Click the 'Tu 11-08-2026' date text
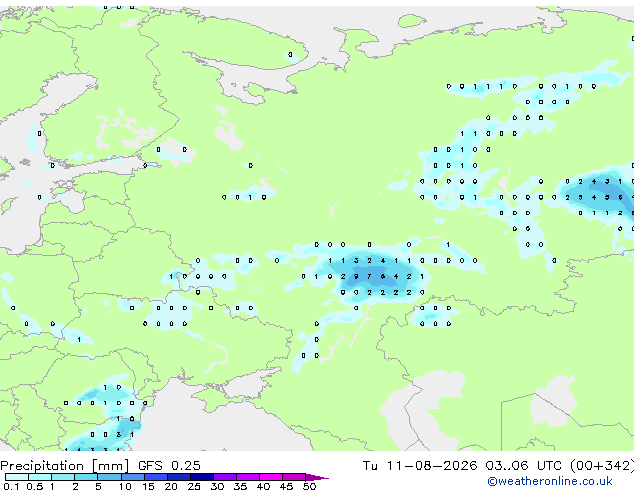Image resolution: width=634 pixels, height=490 pixels. pos(420,466)
